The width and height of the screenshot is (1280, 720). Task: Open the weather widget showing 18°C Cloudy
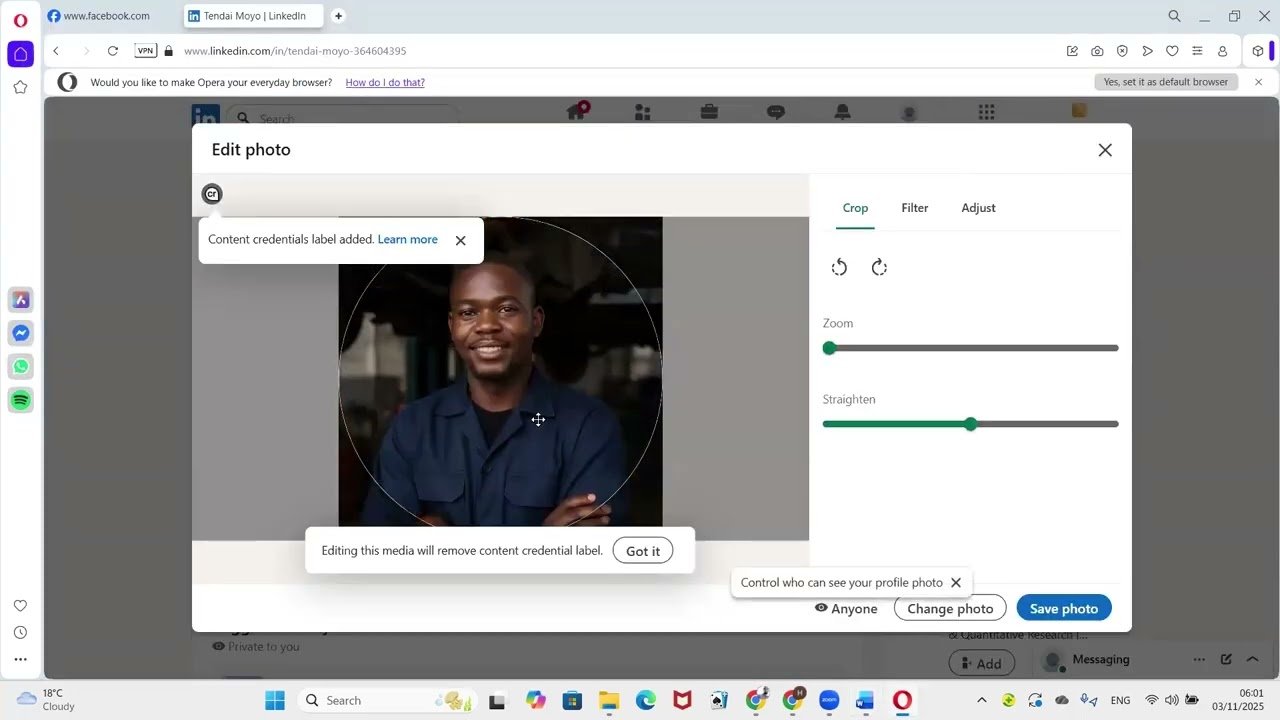click(47, 700)
